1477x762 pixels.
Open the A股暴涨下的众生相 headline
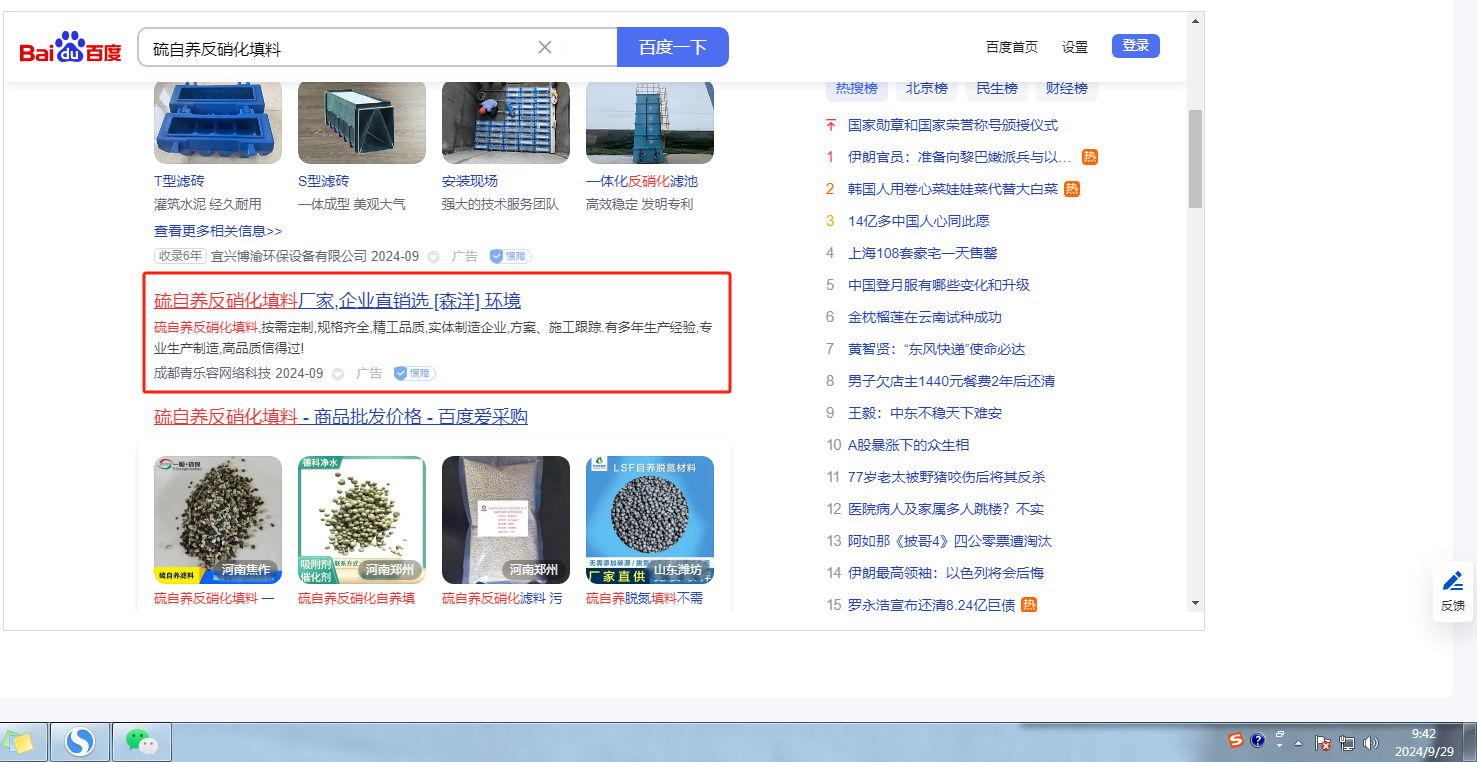909,445
